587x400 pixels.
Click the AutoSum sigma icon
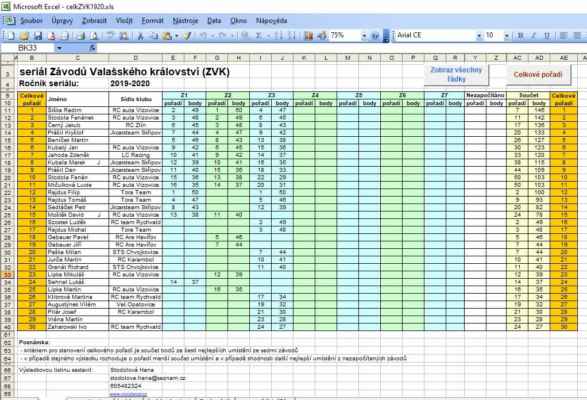pyautogui.click(x=258, y=36)
